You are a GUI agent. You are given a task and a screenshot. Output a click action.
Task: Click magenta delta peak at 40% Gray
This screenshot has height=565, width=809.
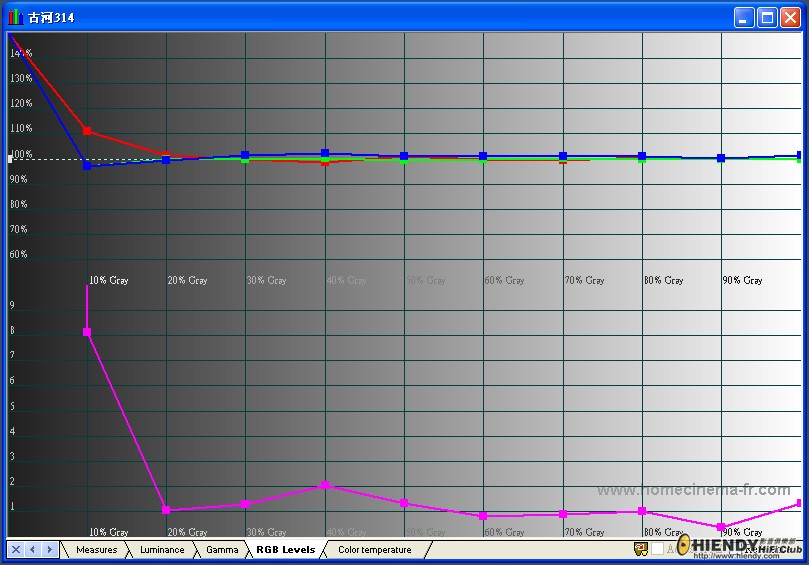pos(325,485)
